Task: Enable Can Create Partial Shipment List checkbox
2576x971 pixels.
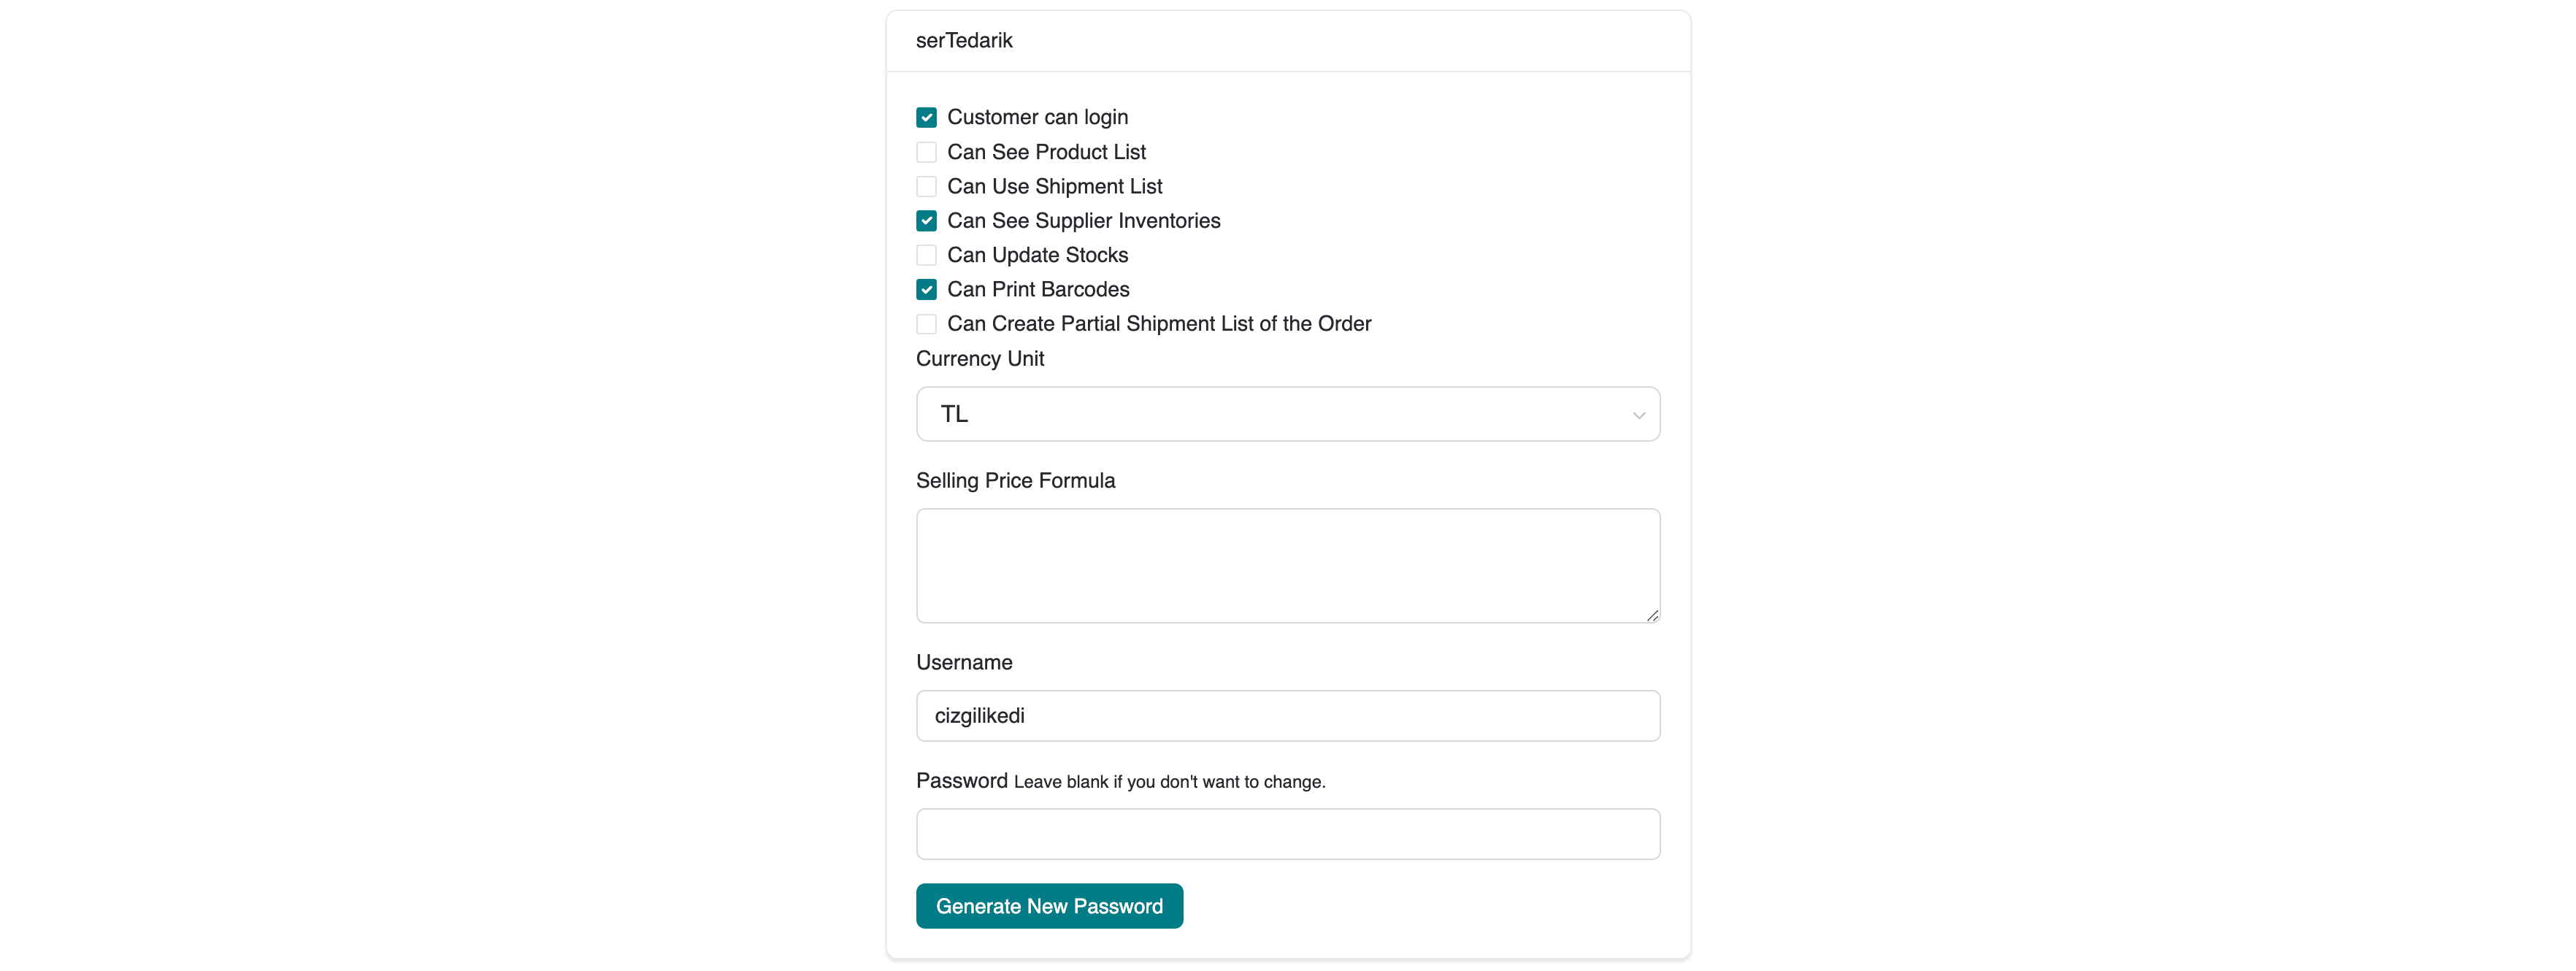Action: click(926, 324)
